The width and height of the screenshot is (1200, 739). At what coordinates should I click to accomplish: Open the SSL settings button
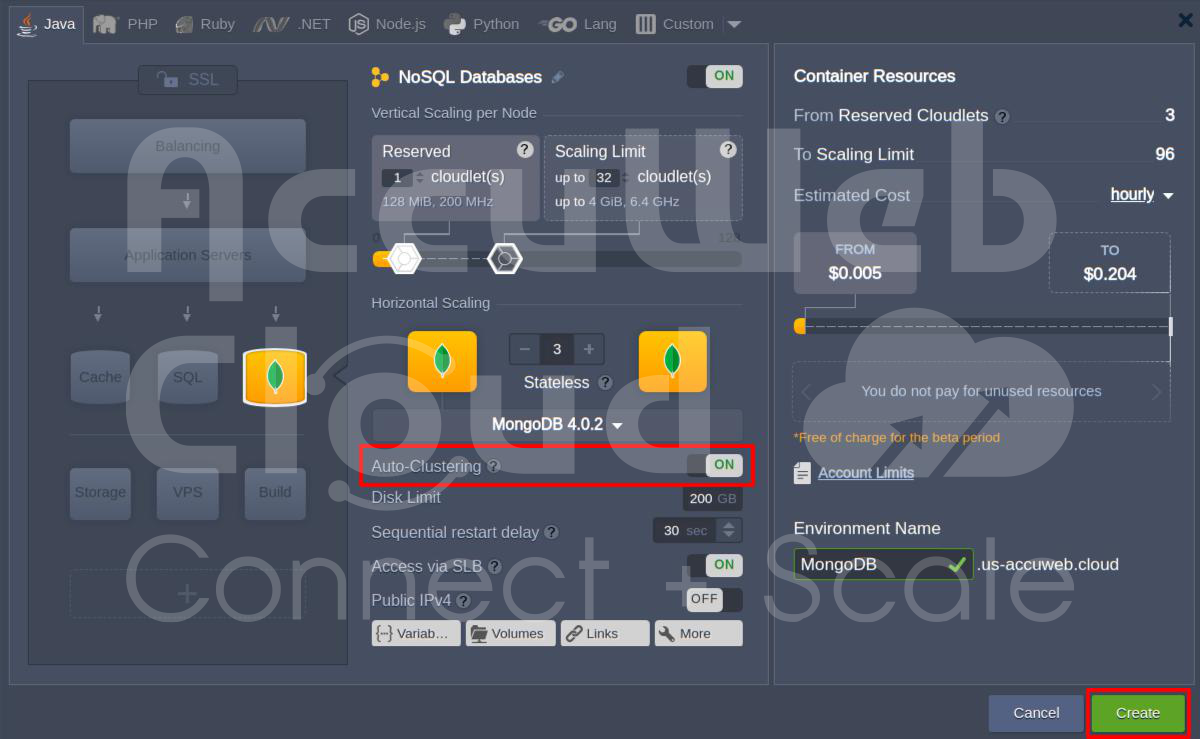[x=188, y=79]
